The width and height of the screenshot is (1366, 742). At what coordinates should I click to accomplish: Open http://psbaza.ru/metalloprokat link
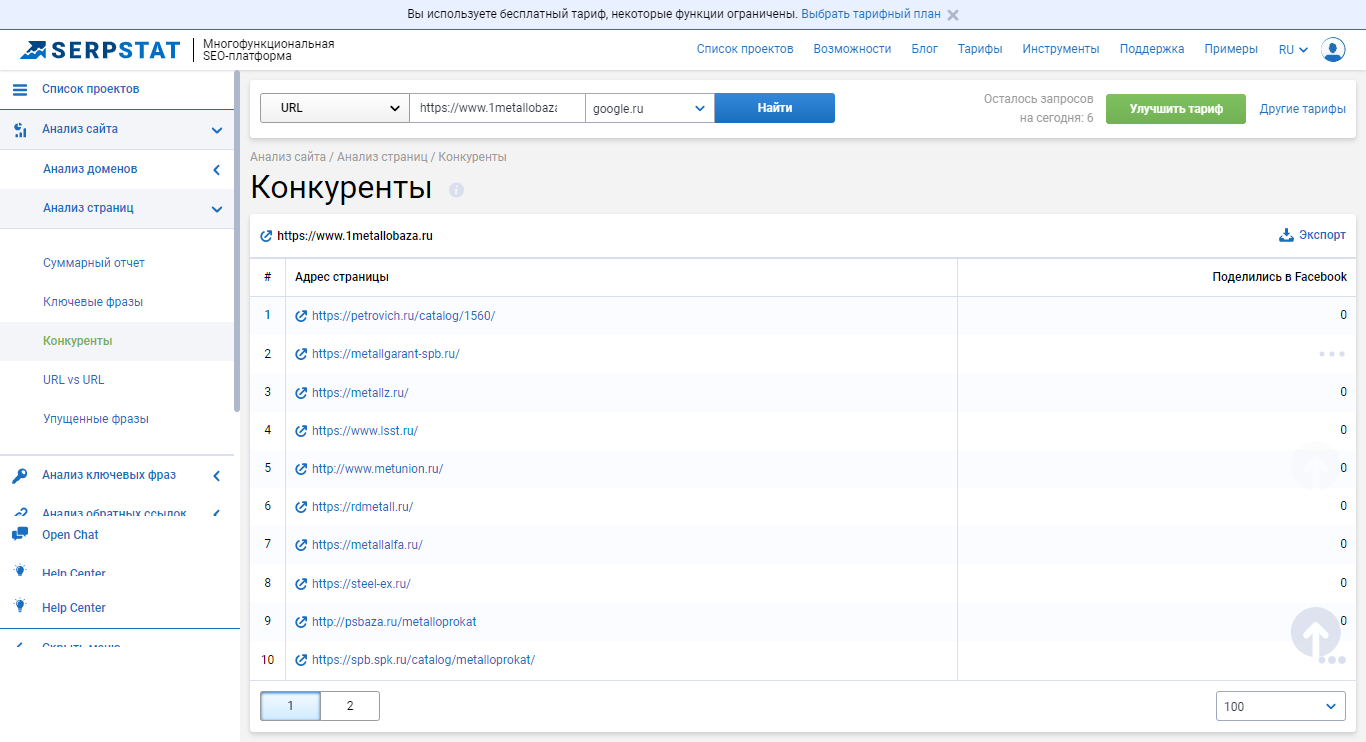point(394,622)
